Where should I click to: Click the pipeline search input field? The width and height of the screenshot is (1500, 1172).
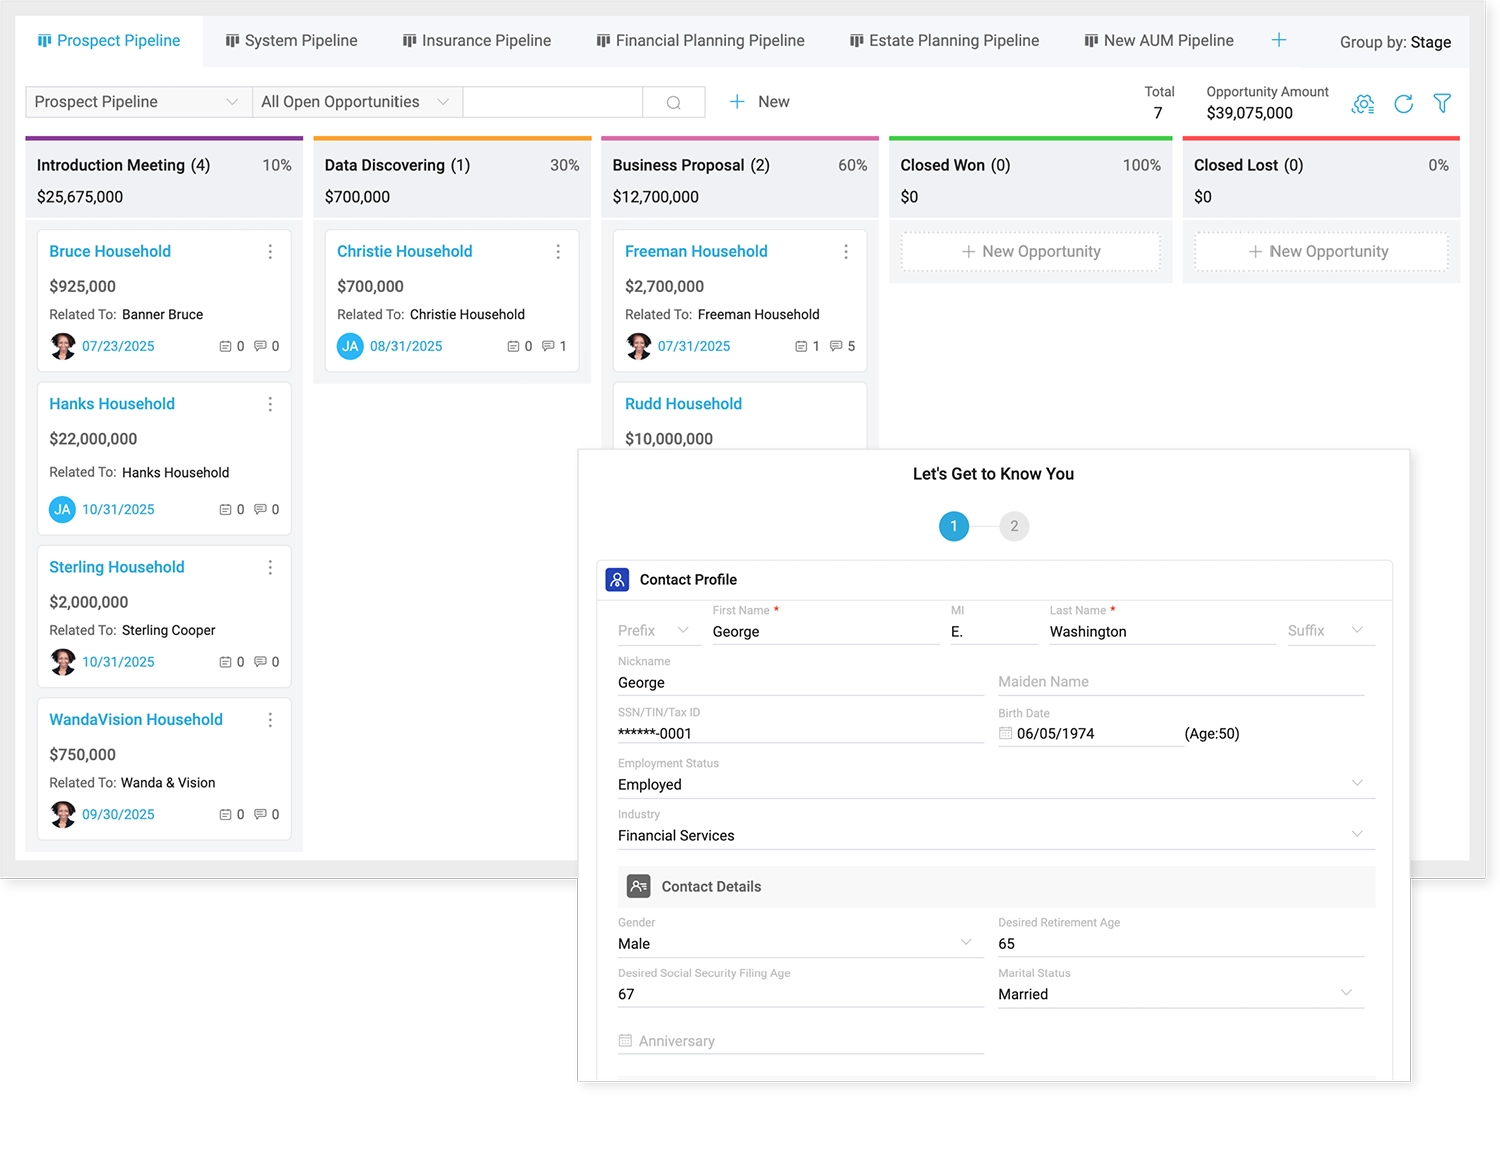(x=553, y=102)
